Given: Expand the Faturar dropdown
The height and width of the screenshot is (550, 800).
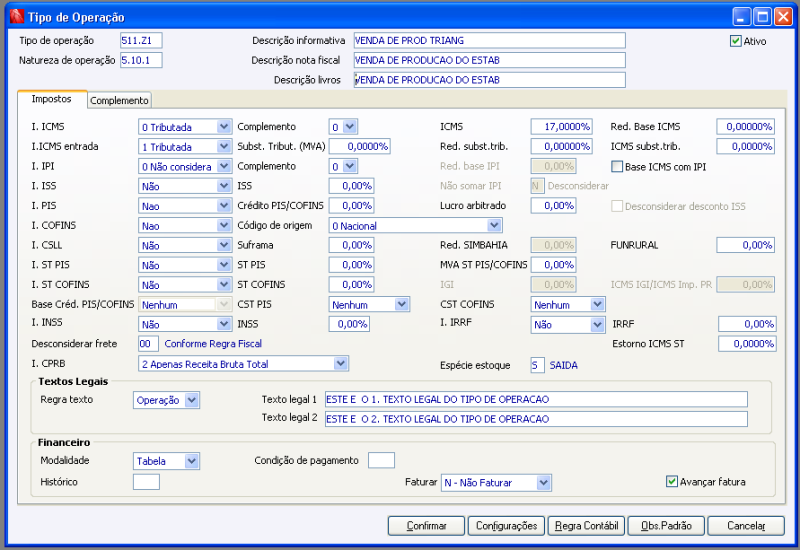Looking at the screenshot, I should click(x=543, y=482).
